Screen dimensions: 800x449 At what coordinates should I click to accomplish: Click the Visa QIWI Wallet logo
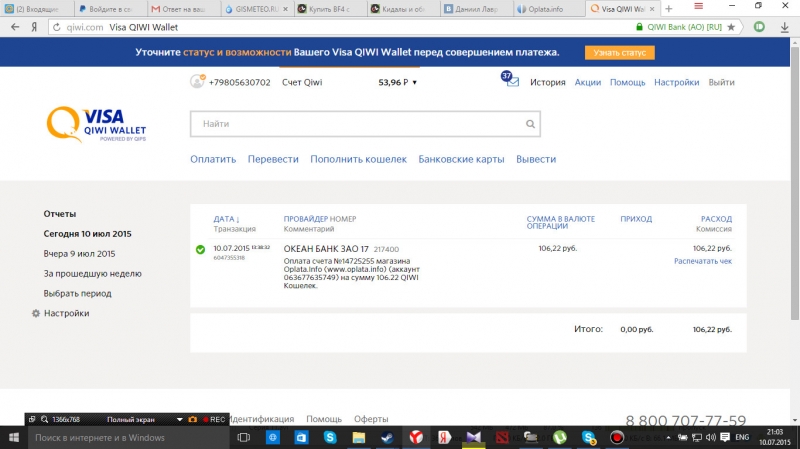pos(96,124)
